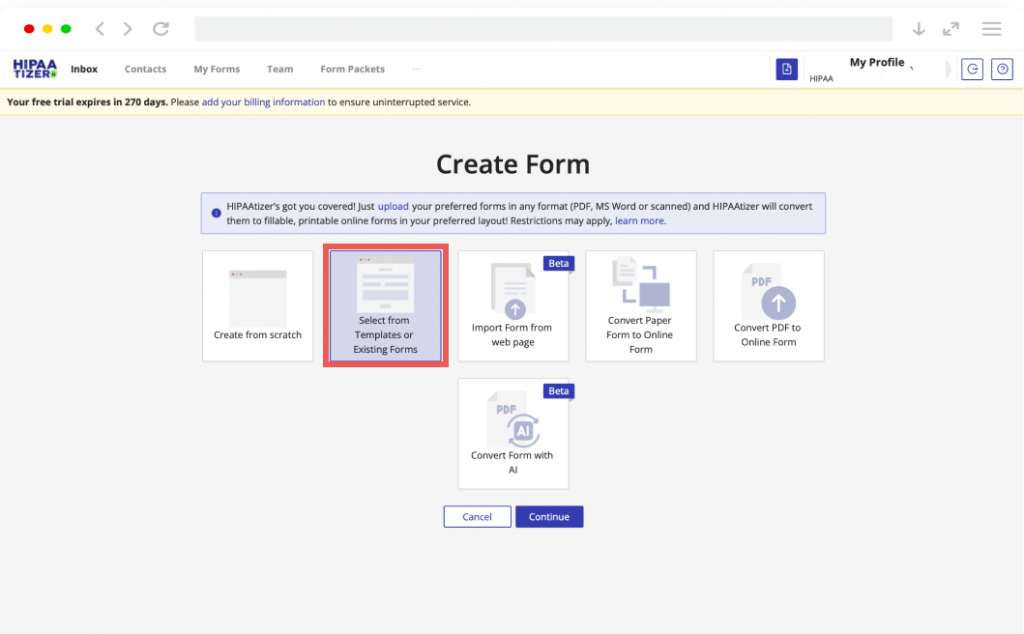The image size is (1024, 634).
Task: Expand the more options ellipsis in navigation
Action: tap(417, 69)
